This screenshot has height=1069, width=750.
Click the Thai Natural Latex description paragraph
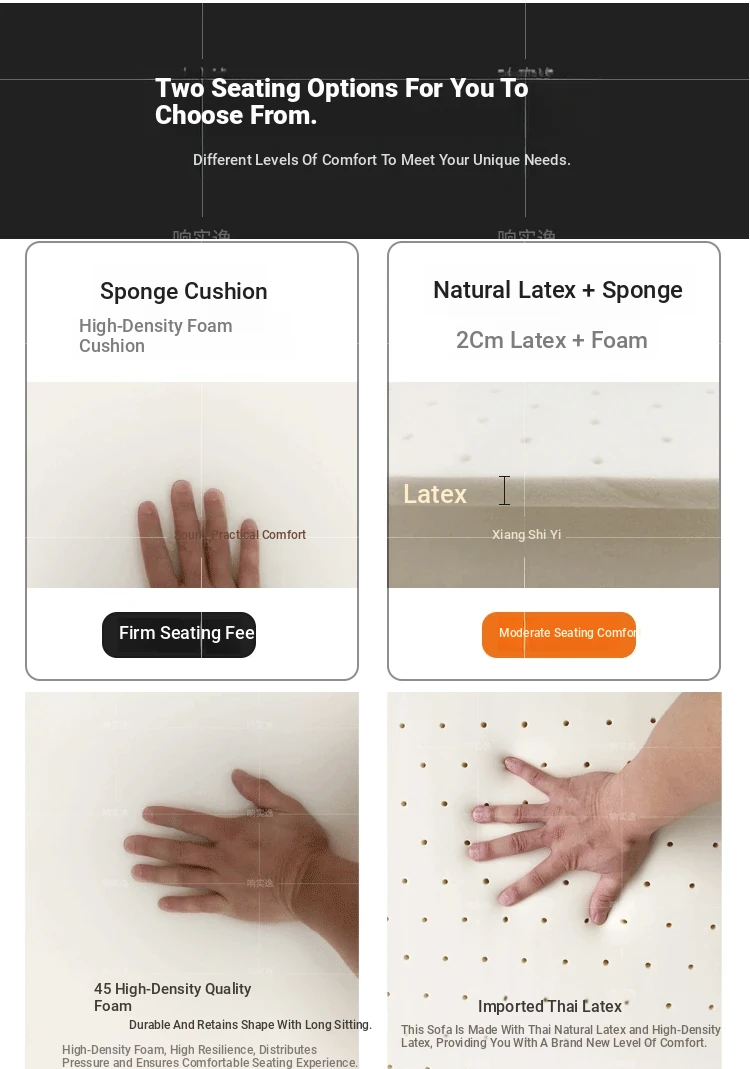point(560,1036)
